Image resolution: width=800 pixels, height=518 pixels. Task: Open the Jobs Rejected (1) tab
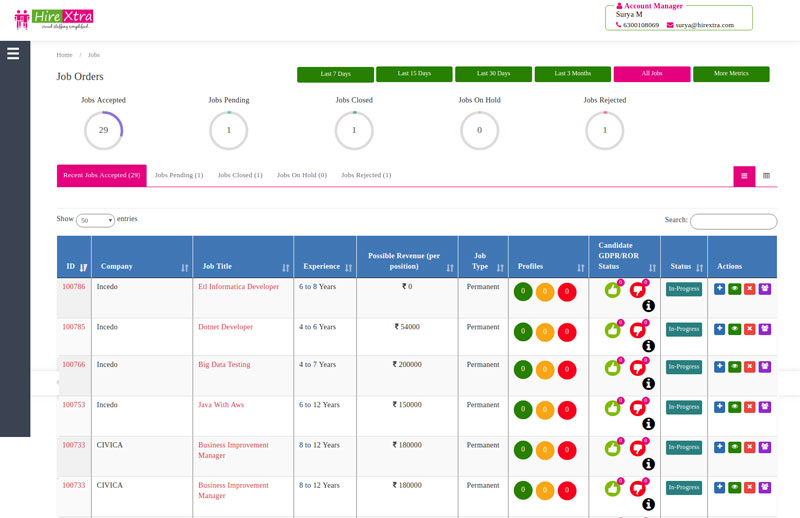click(366, 176)
